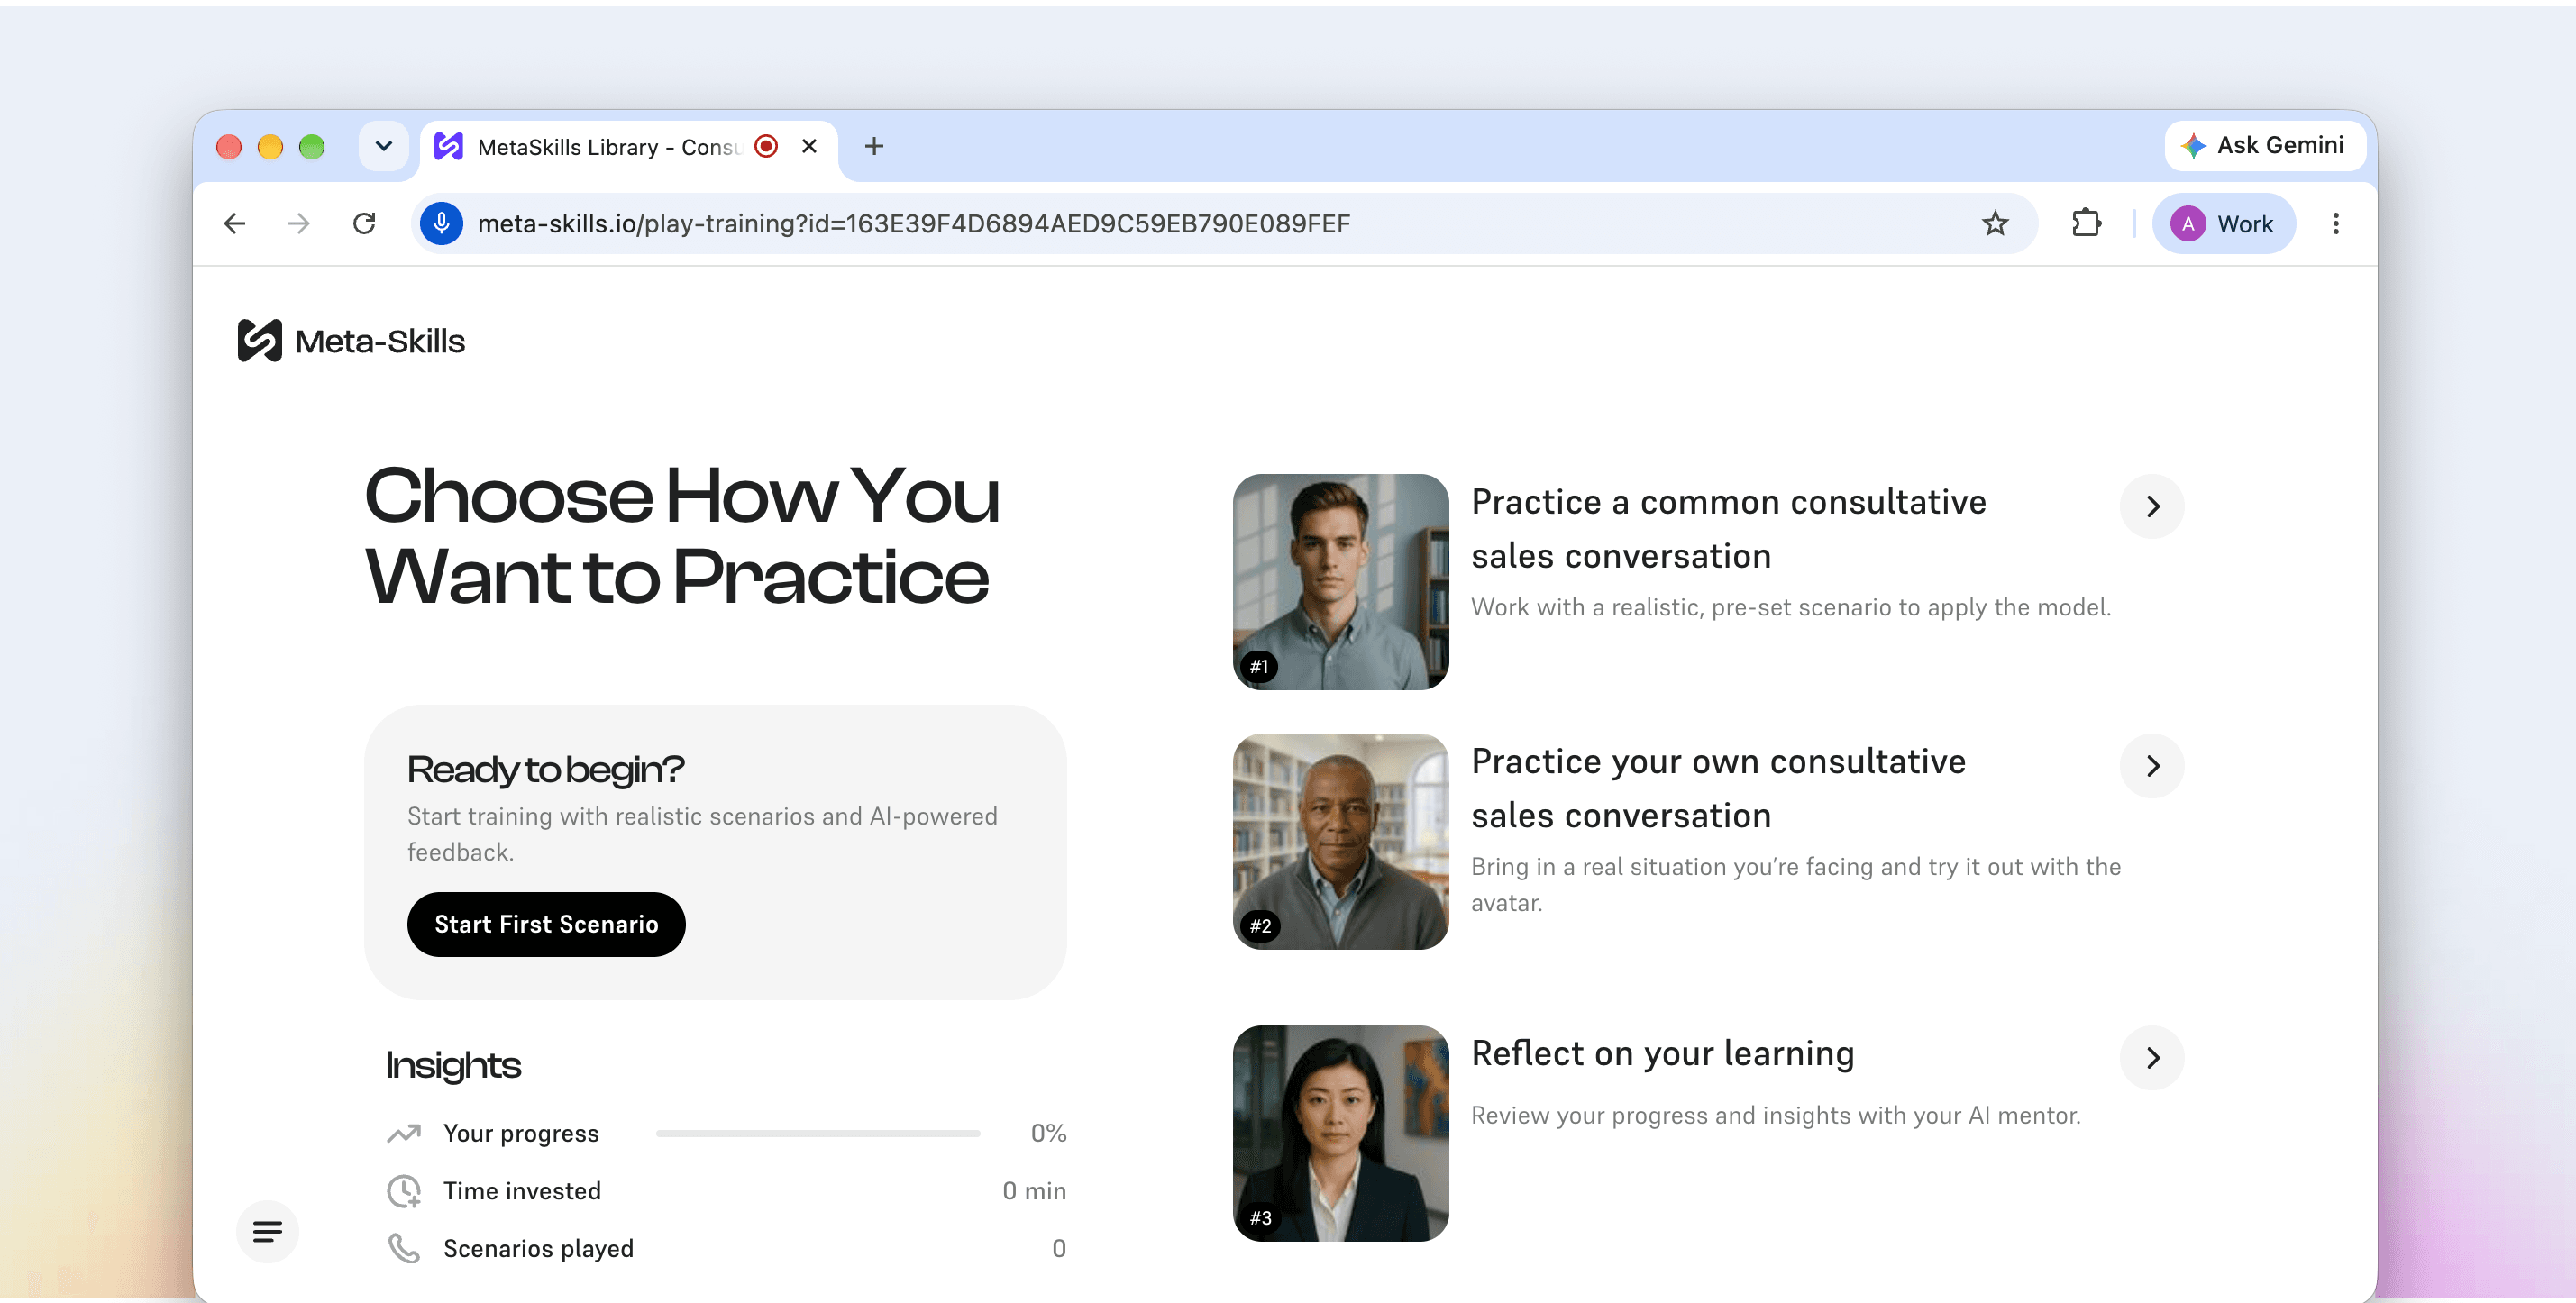
Task: Start First Scenario
Action: tap(546, 924)
